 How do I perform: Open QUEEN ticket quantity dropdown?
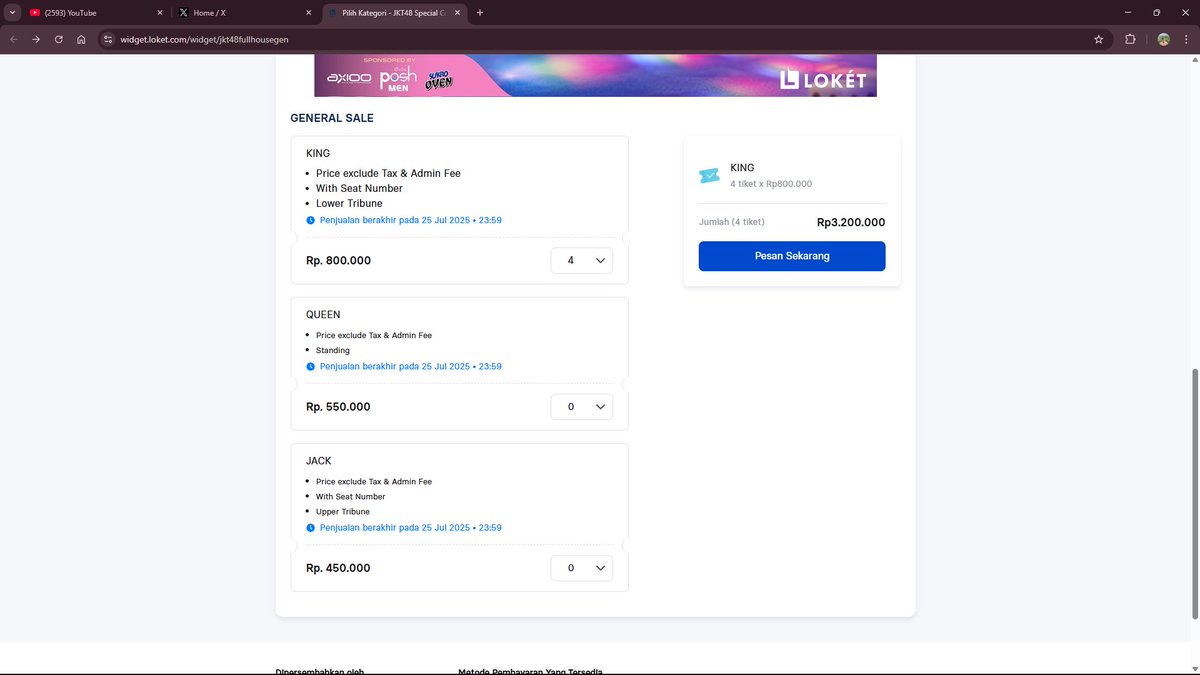(x=582, y=407)
